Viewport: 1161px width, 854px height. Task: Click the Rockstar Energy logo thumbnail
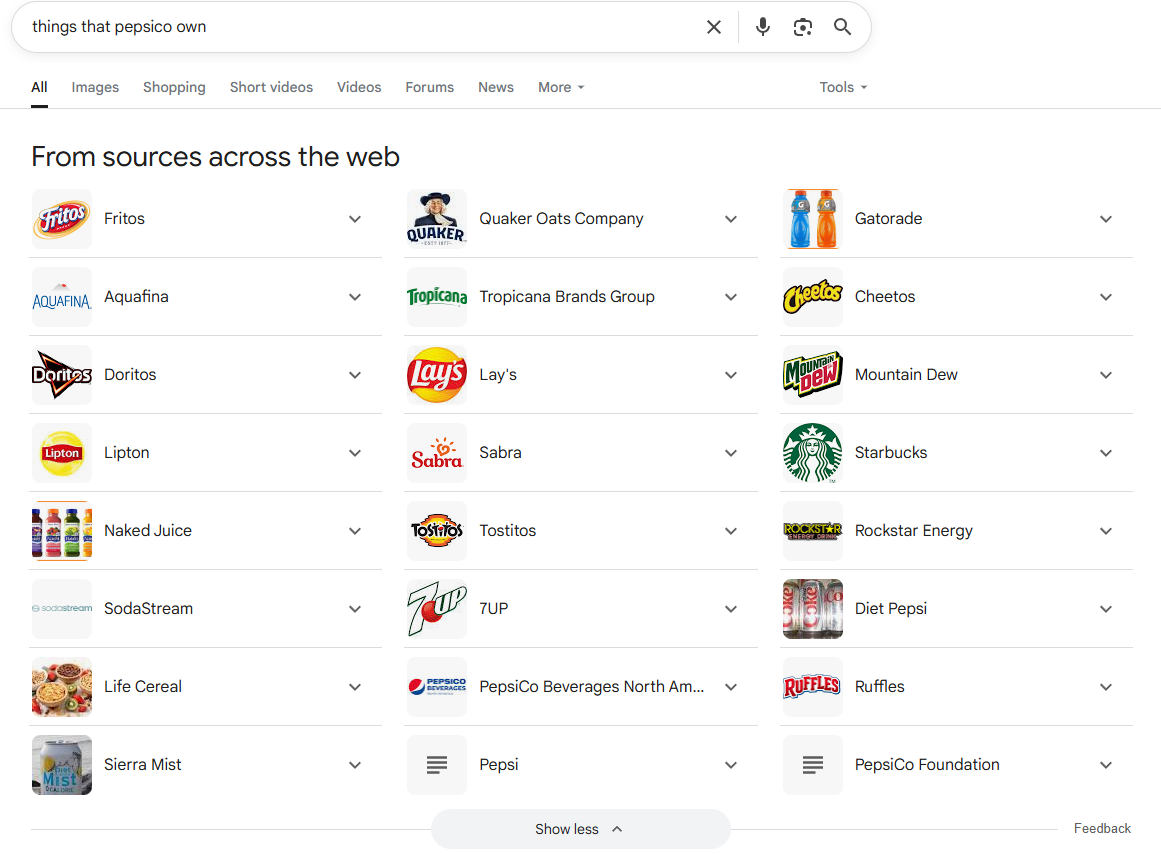(813, 531)
